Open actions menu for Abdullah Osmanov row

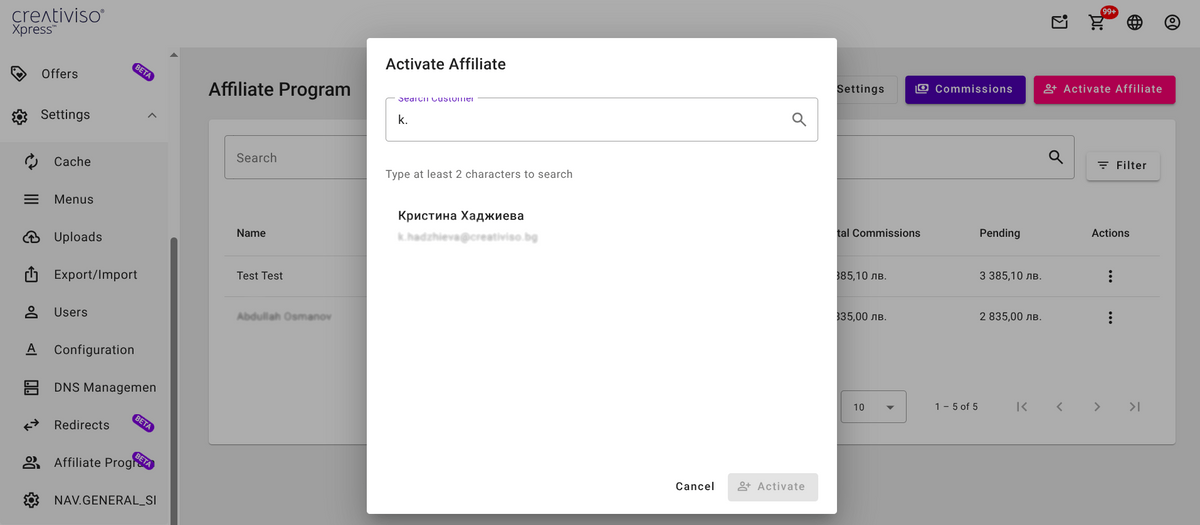pos(1110,317)
